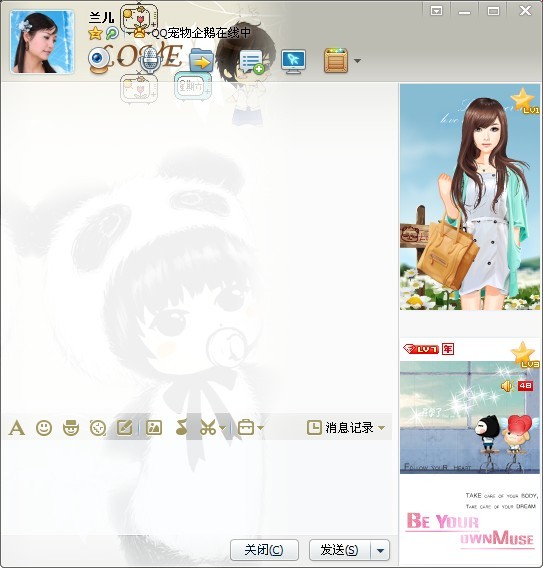The image size is (543, 568).
Task: Open the title bar menu dropdown button
Action: 436,11
